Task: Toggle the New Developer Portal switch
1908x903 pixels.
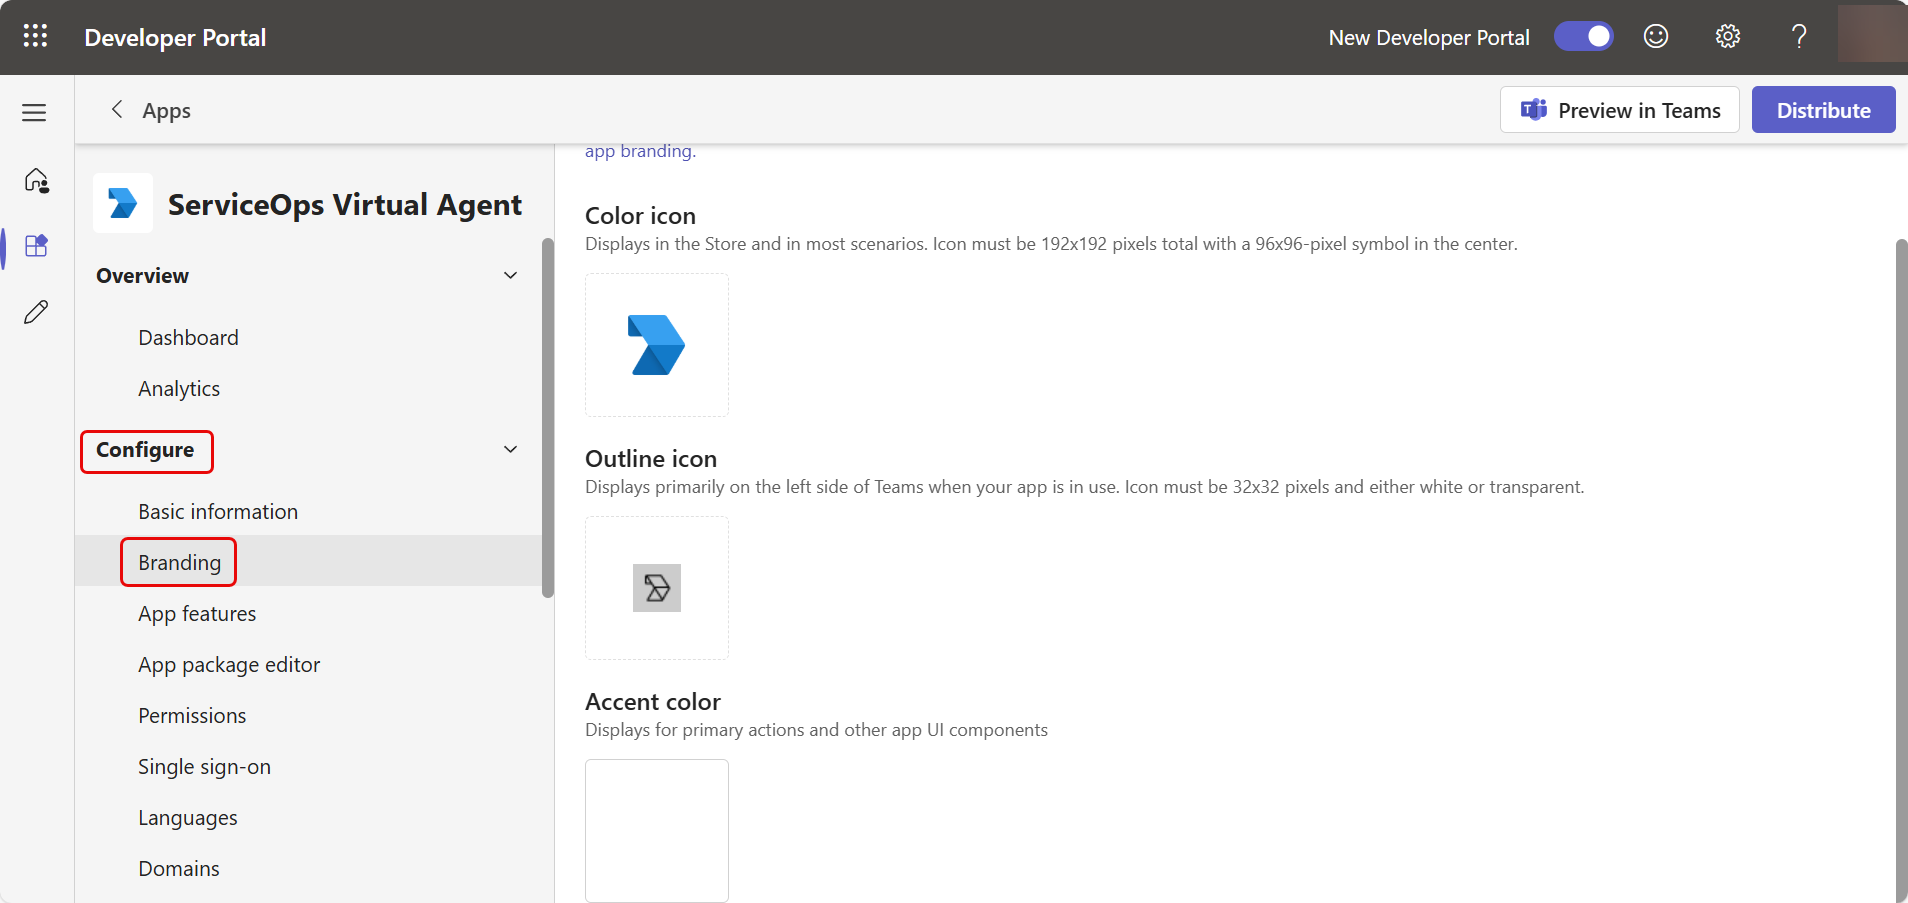Action: coord(1583,37)
